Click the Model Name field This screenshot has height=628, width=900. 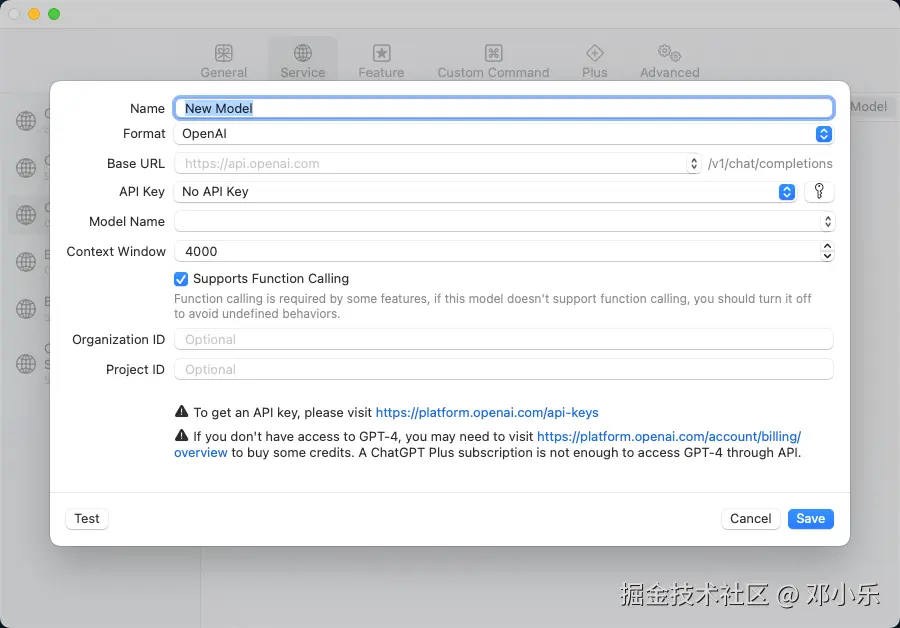coord(498,222)
